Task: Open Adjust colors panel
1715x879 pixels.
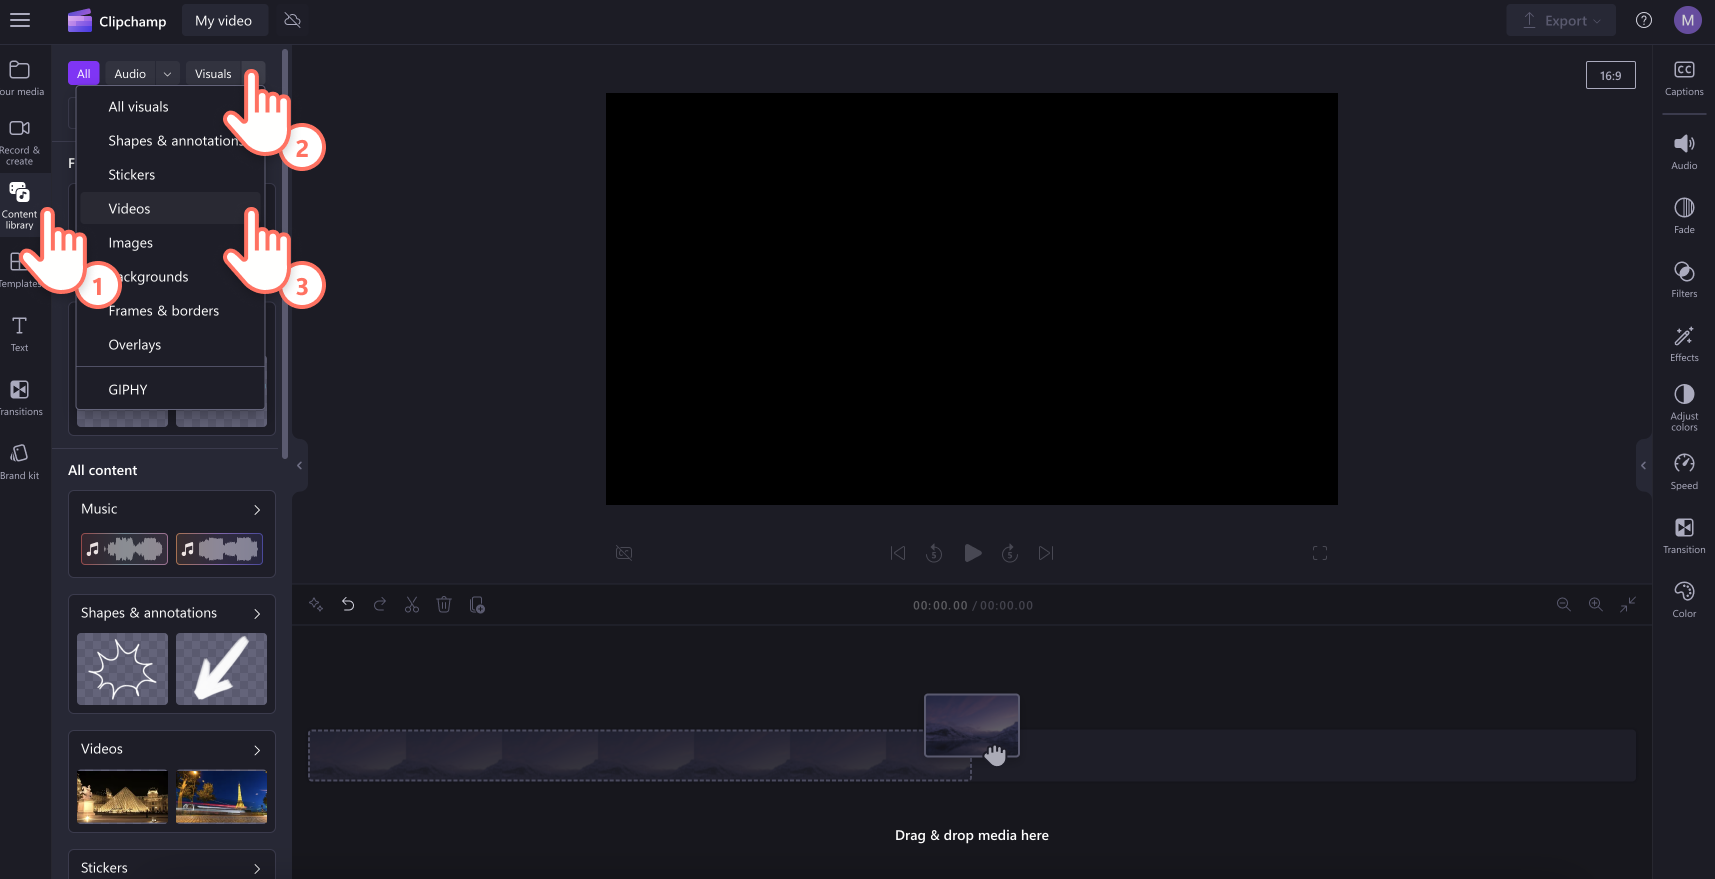Action: pyautogui.click(x=1684, y=407)
